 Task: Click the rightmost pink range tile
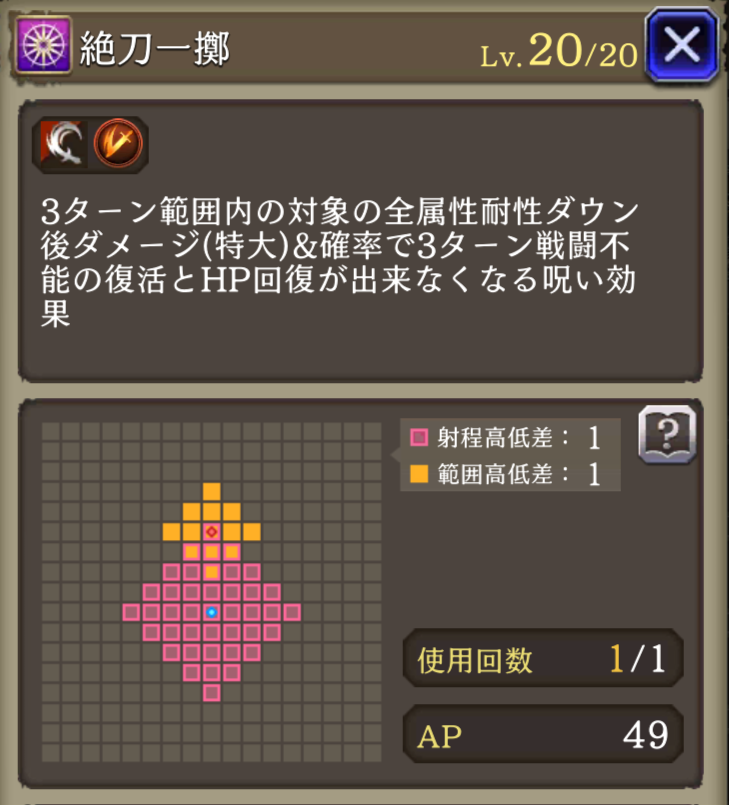pos(292,612)
